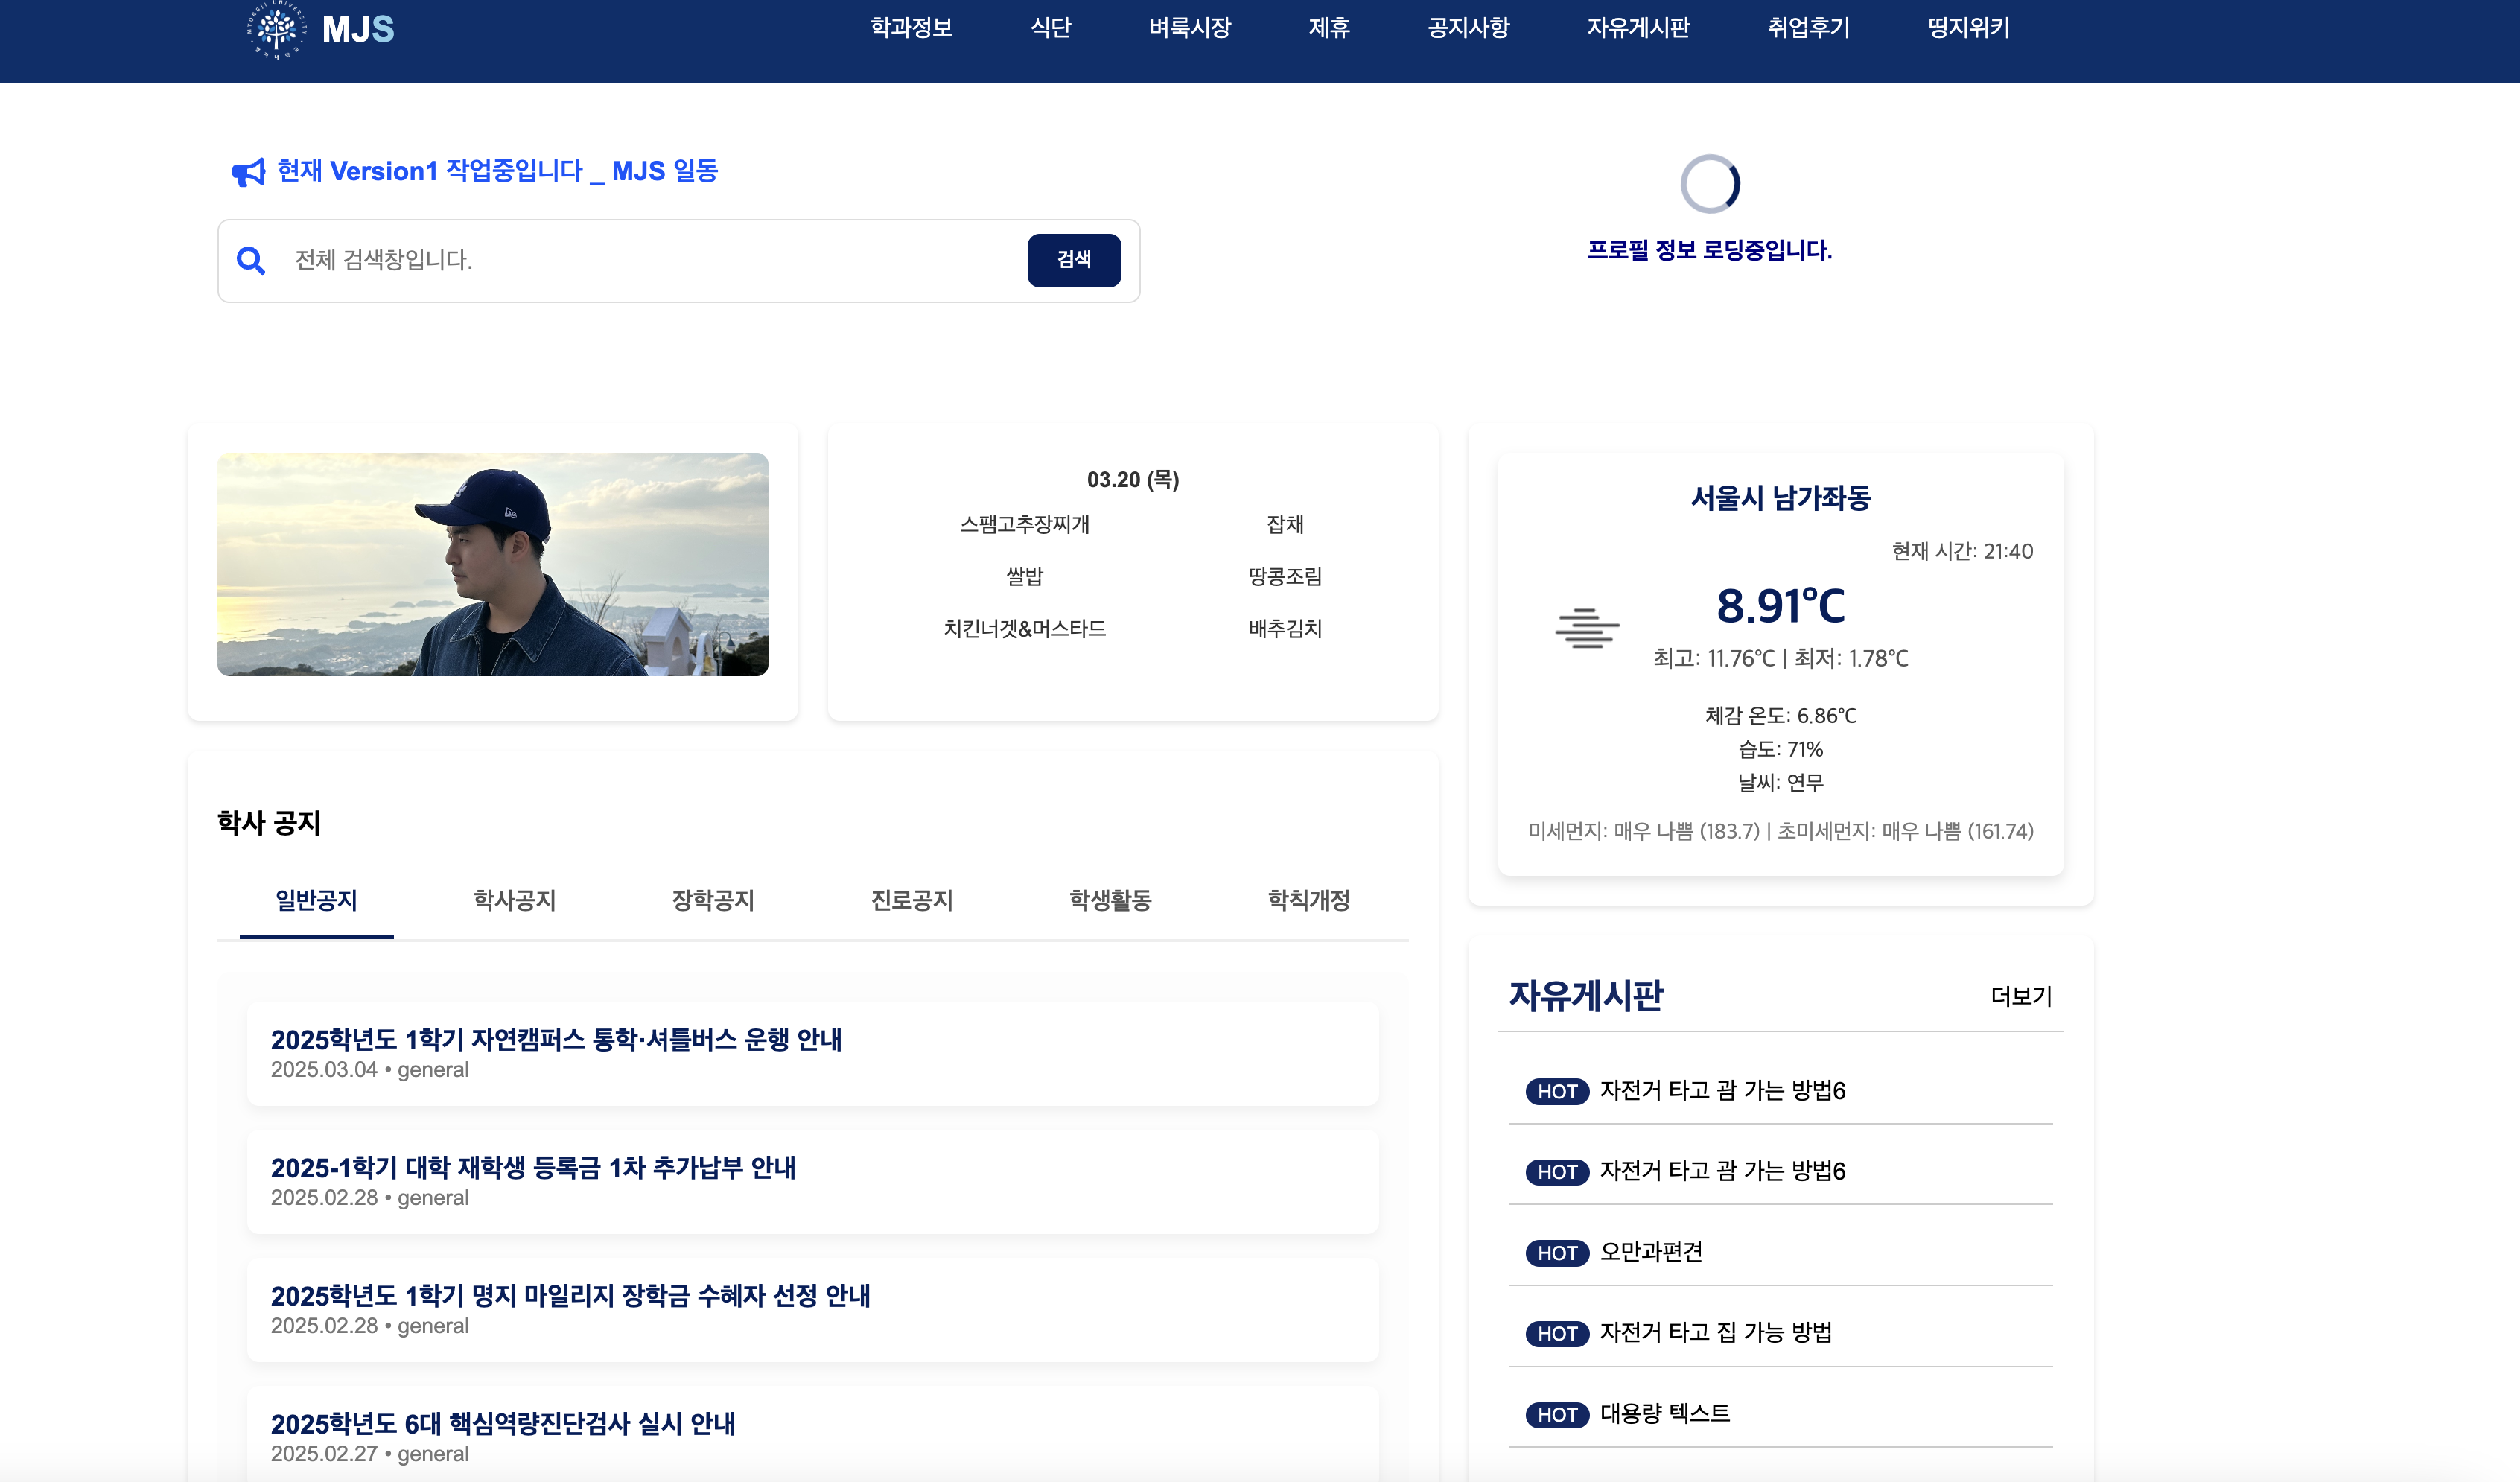Click the MJS university logo icon
Viewport: 2520px width, 1482px height.
(277, 30)
